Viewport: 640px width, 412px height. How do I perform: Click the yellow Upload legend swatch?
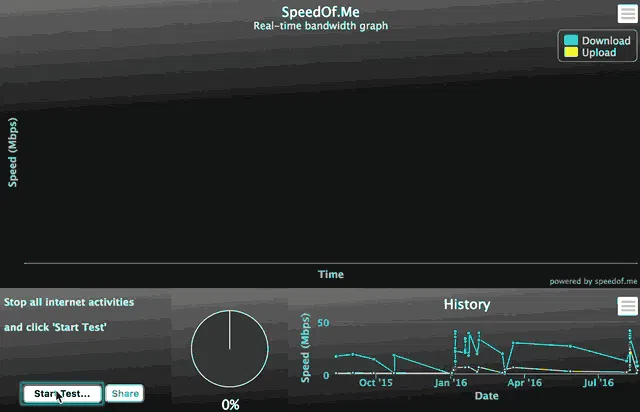coord(571,52)
